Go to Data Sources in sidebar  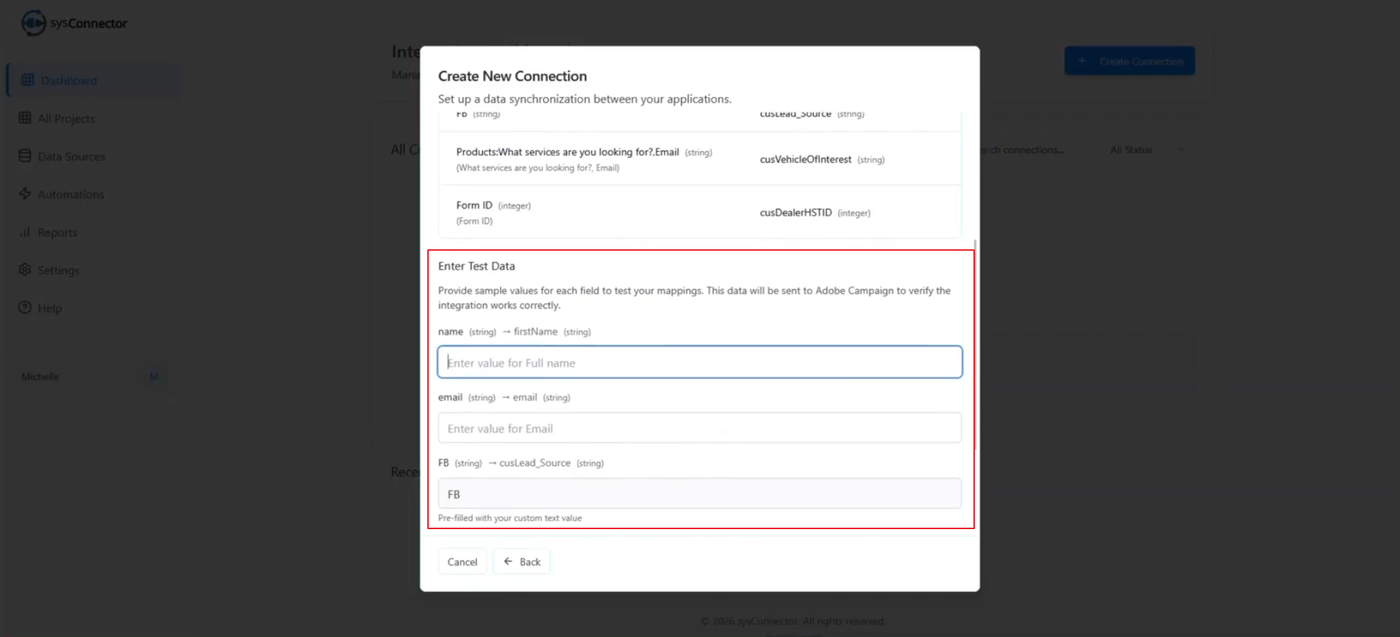pyautogui.click(x=70, y=156)
